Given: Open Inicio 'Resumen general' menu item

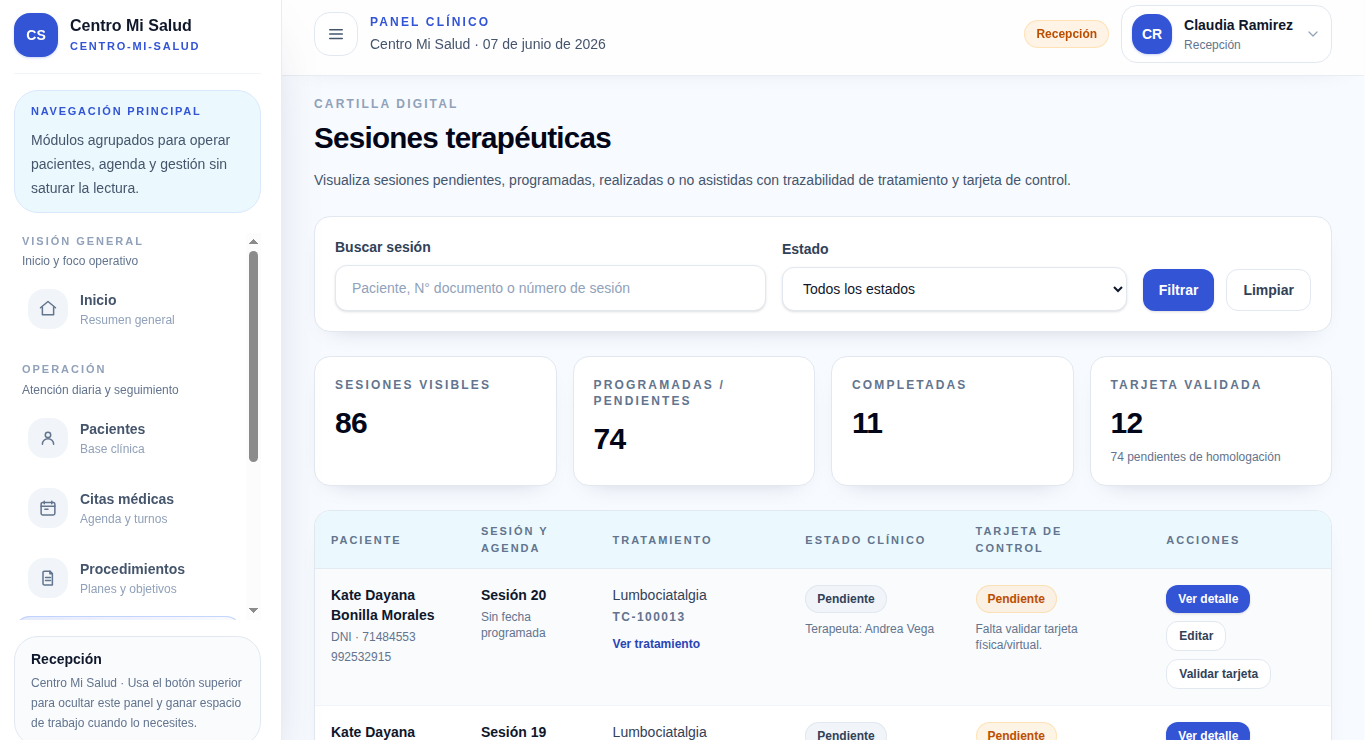Looking at the screenshot, I should 131,309.
